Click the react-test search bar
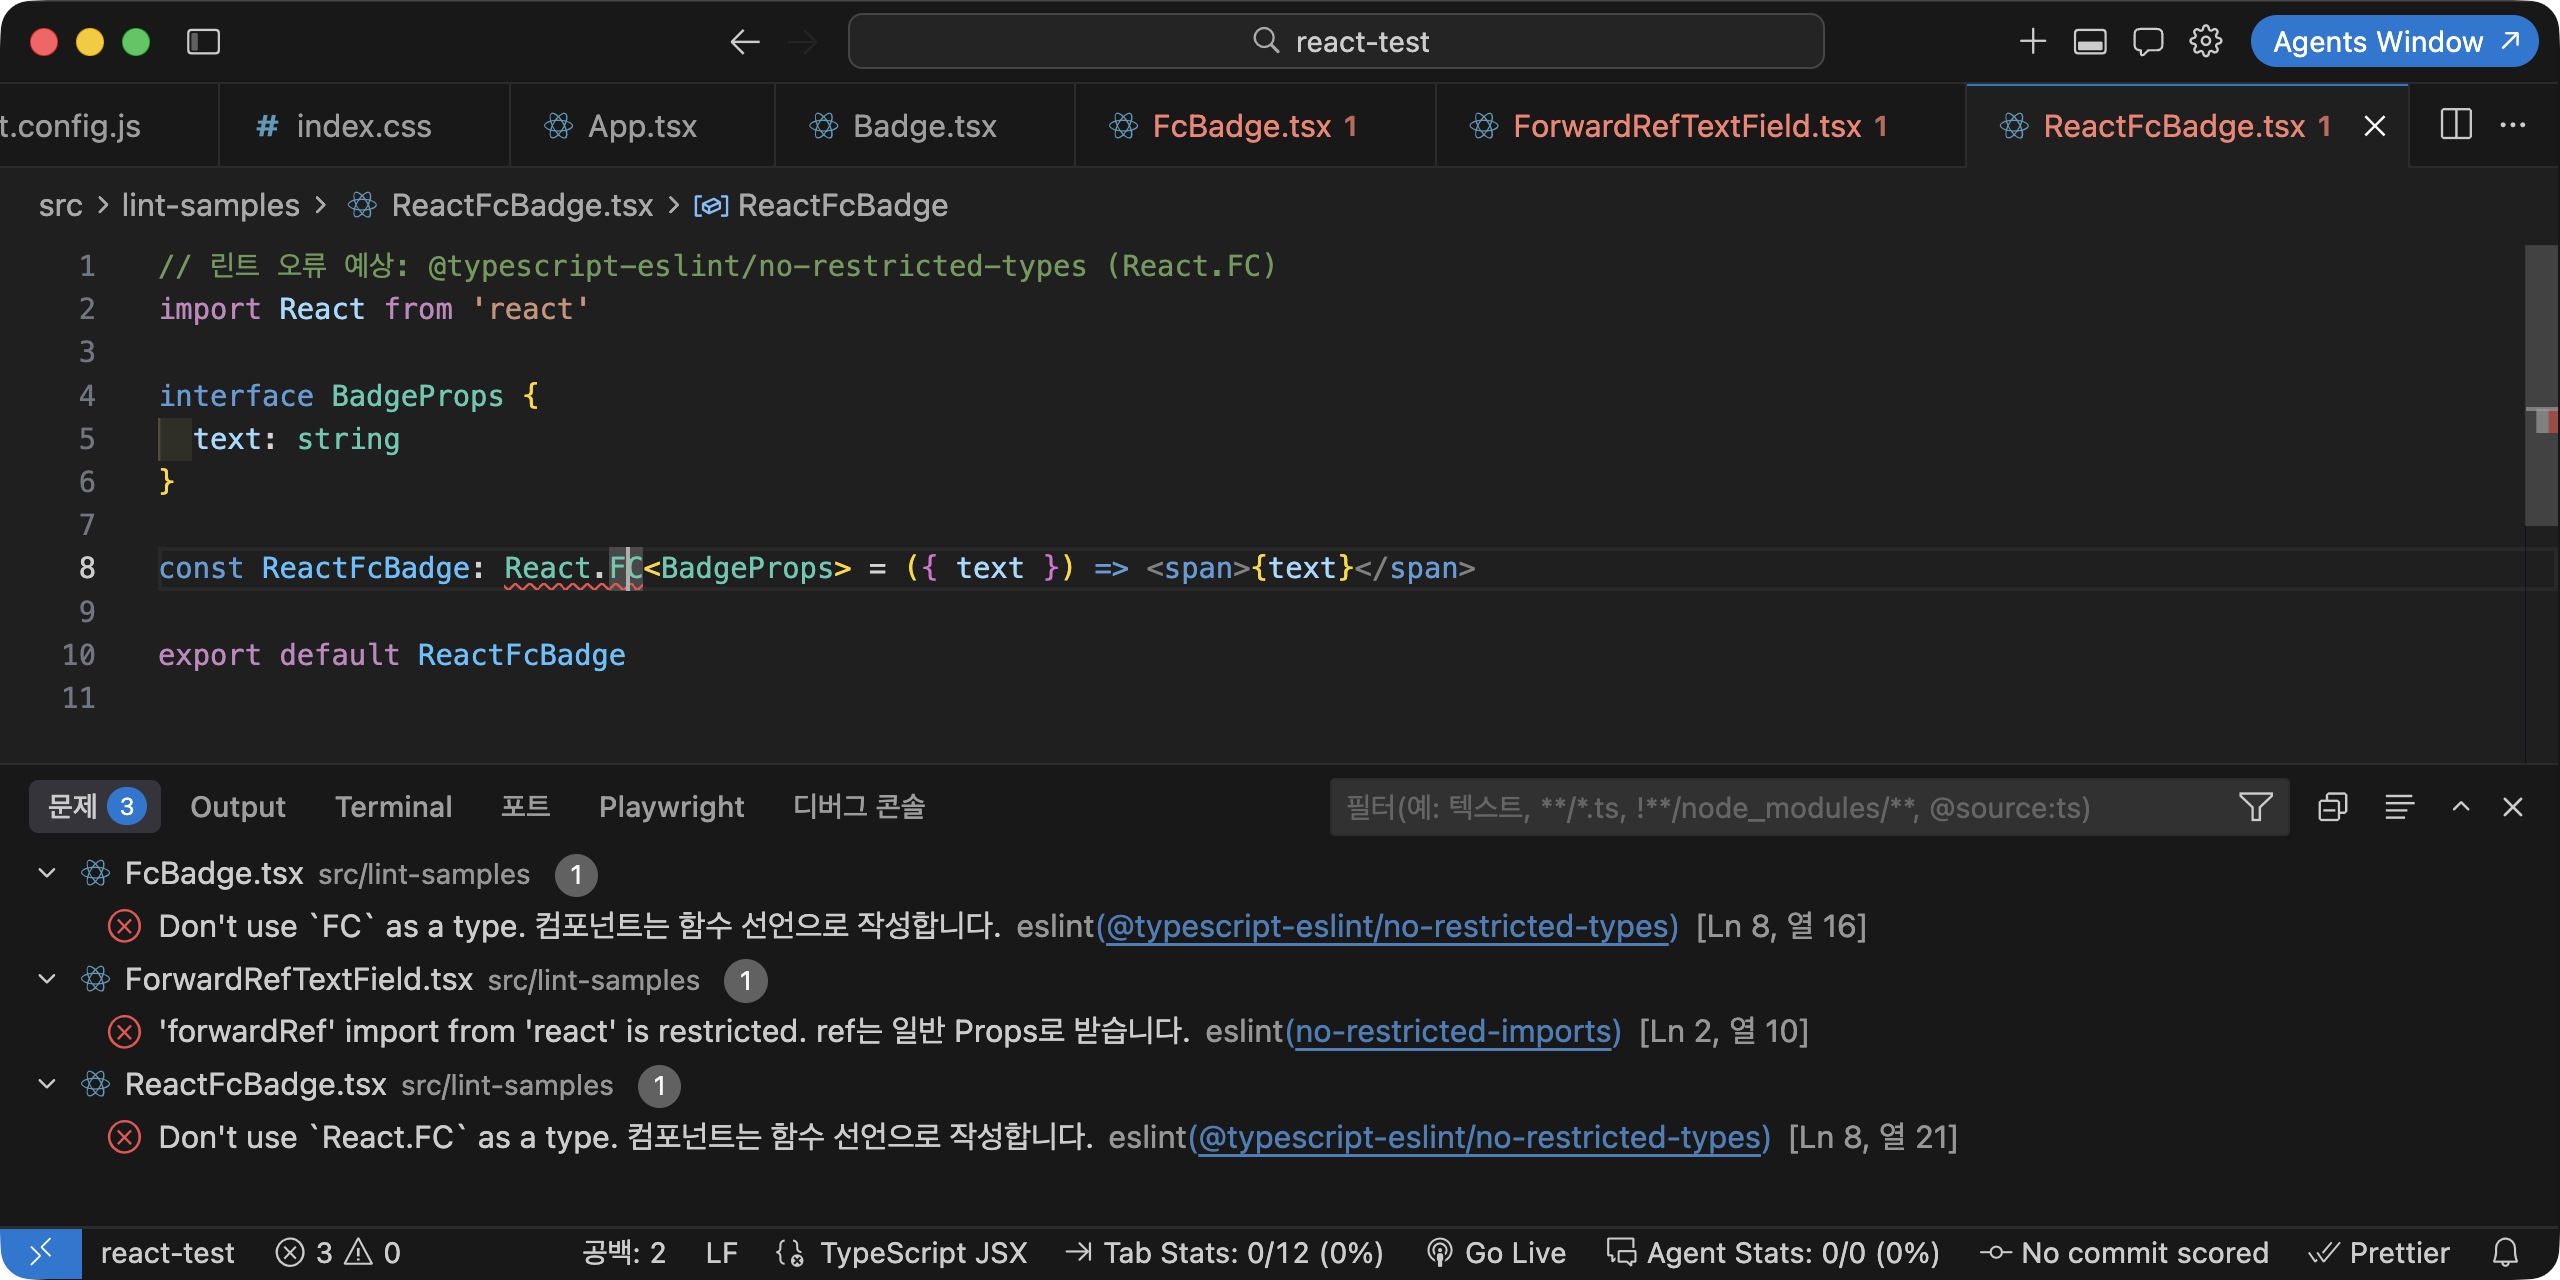 coord(1336,42)
